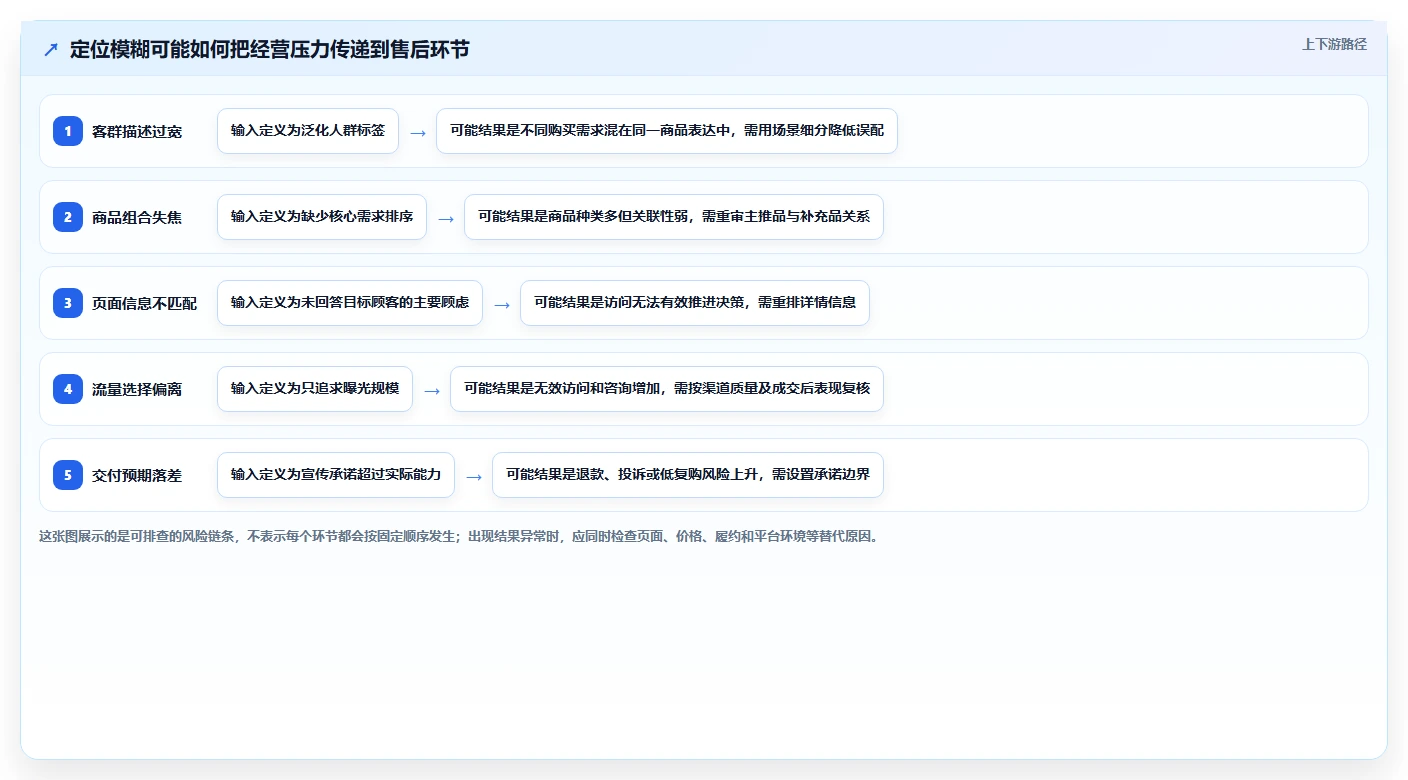1408x780 pixels.
Task: Select the 页面信息不匹配 label
Action: click(x=144, y=303)
